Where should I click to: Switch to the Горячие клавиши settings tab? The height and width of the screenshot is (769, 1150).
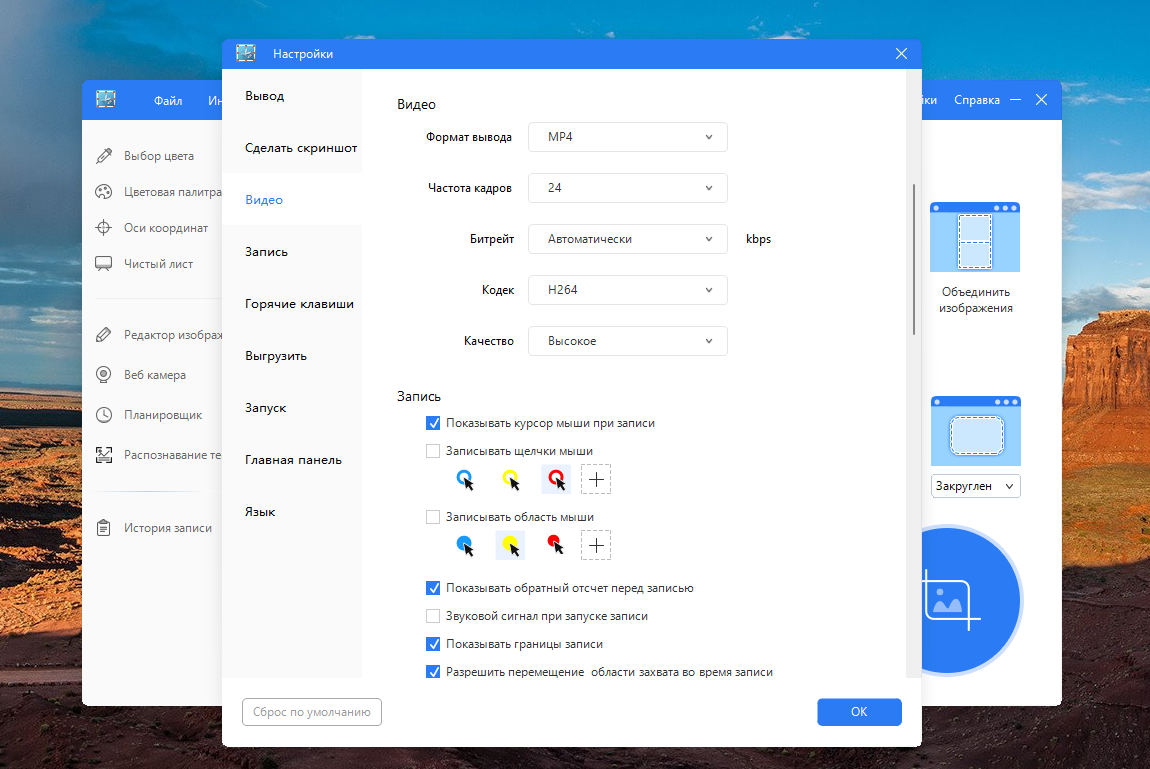click(x=299, y=303)
